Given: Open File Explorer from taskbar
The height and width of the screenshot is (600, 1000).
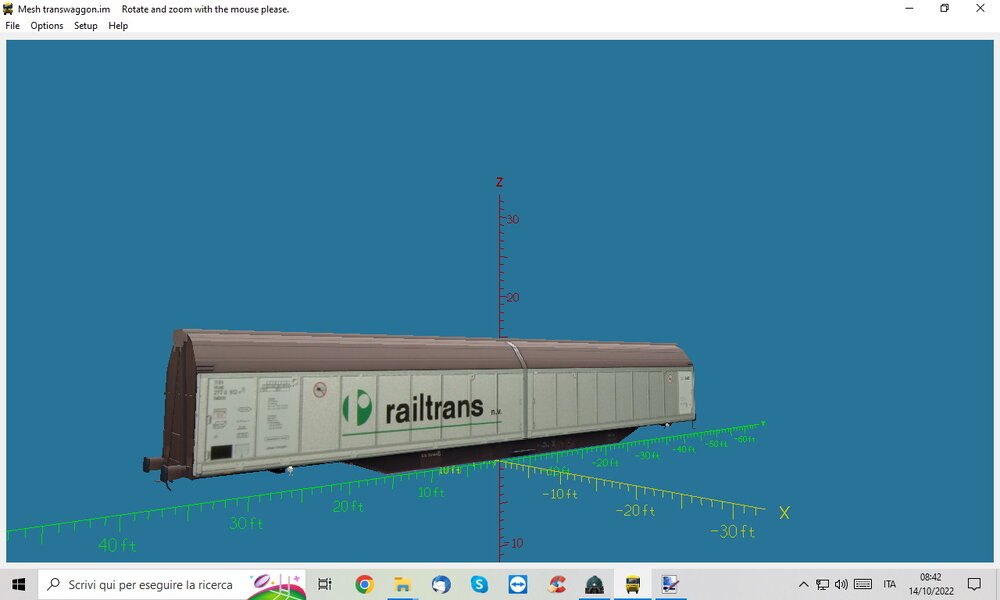Looking at the screenshot, I should click(402, 584).
